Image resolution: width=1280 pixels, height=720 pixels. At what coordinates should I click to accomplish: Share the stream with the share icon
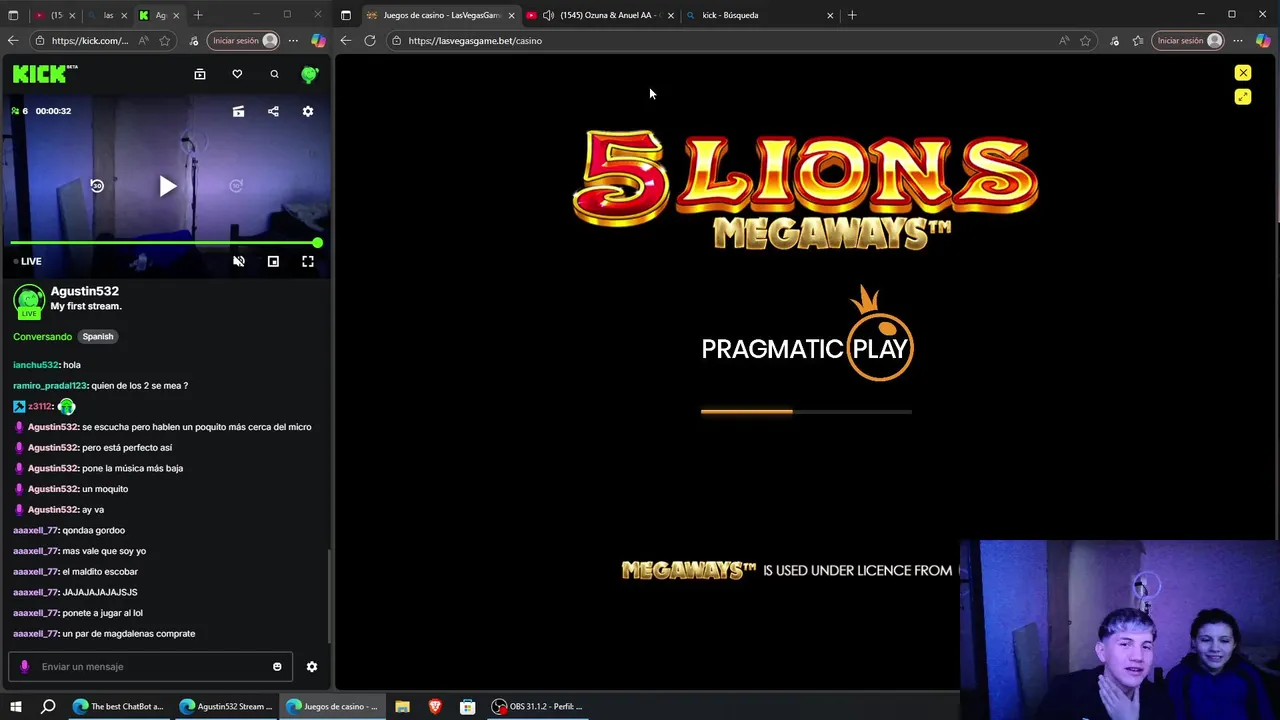273,111
